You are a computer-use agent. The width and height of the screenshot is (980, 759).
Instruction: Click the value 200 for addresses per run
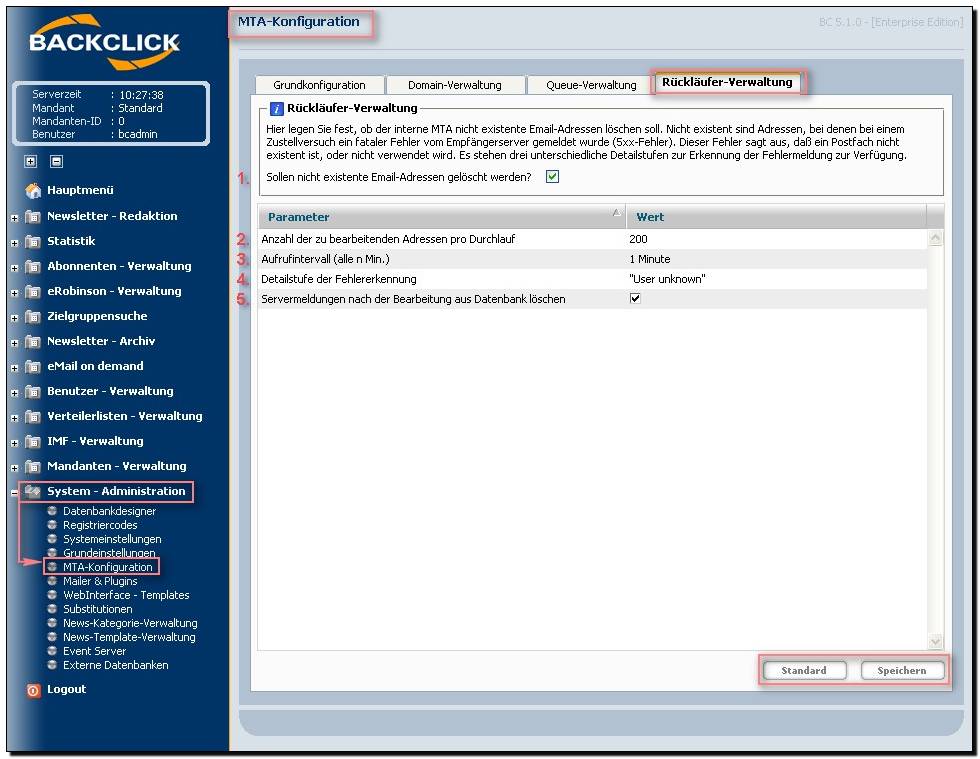coord(638,239)
